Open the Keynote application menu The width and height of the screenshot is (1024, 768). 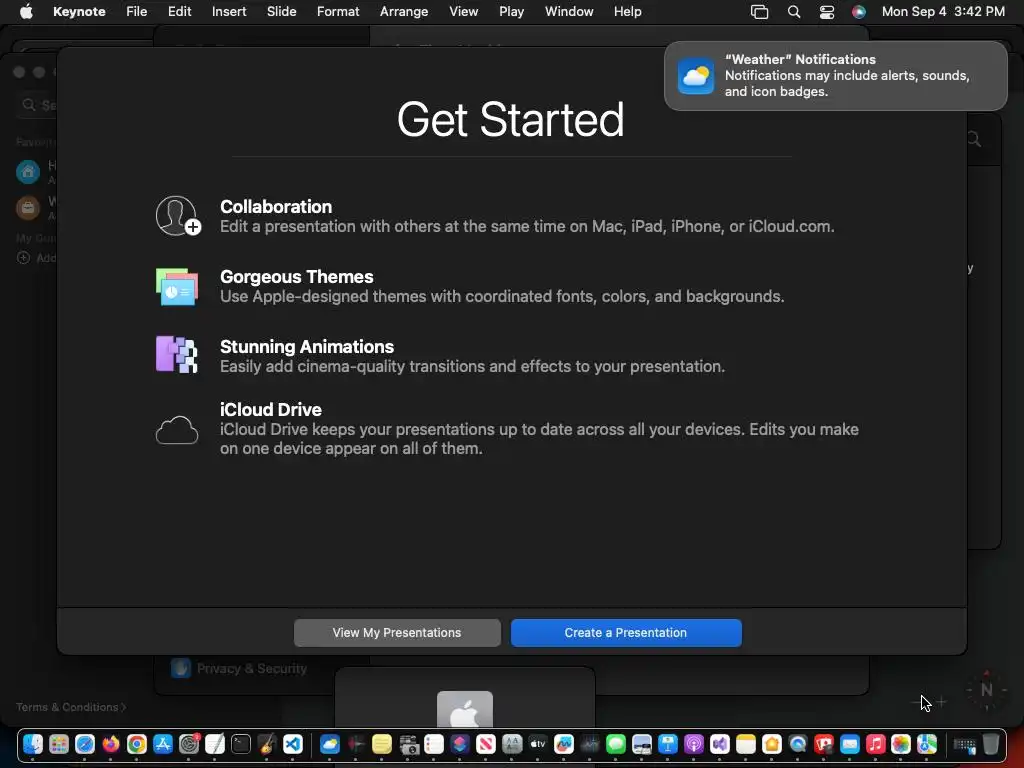click(79, 11)
